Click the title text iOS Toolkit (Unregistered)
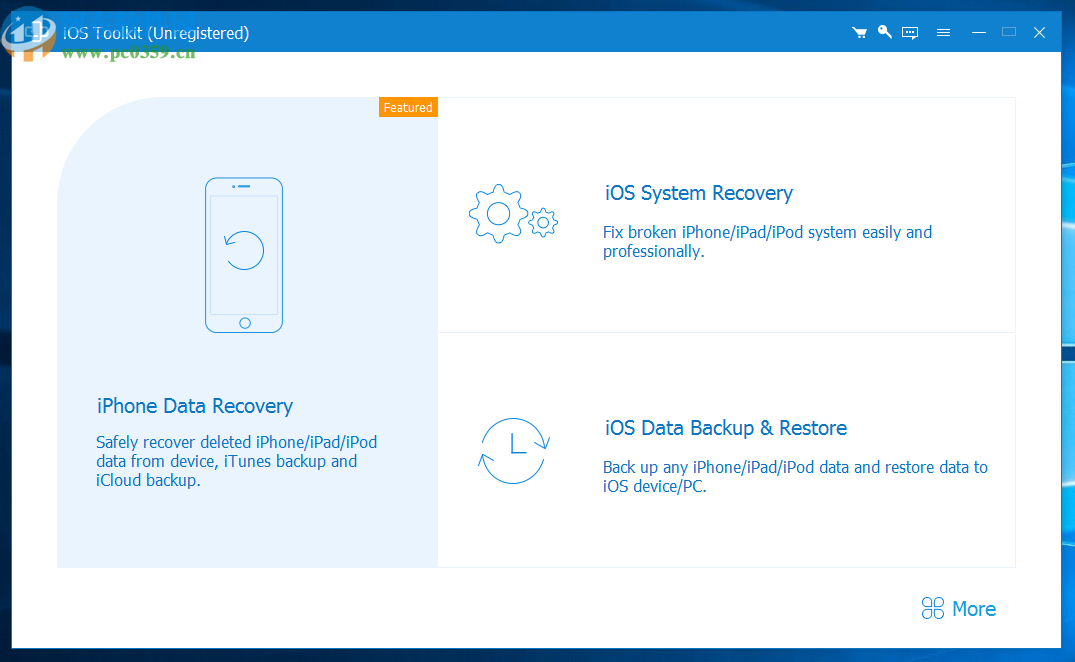 pyautogui.click(x=155, y=31)
